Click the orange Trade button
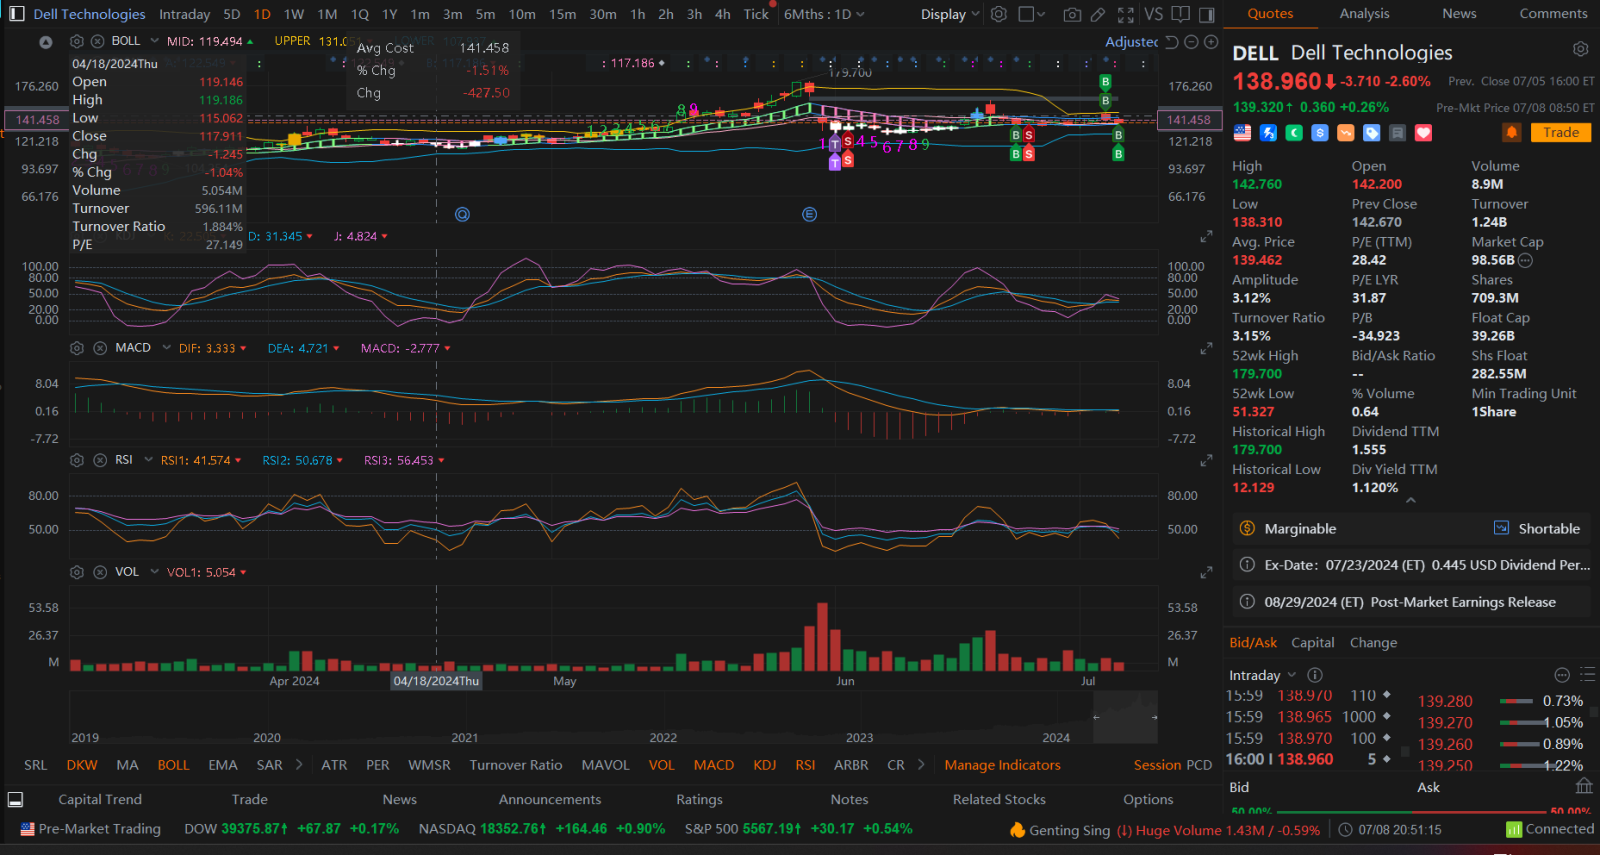The image size is (1600, 855). [x=1560, y=132]
